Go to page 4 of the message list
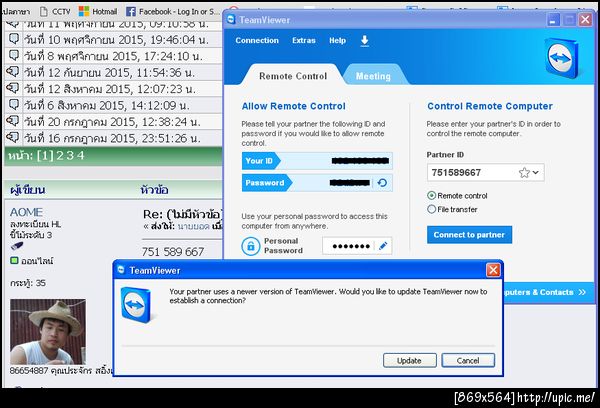This screenshot has height=408, width=600. tap(80, 156)
